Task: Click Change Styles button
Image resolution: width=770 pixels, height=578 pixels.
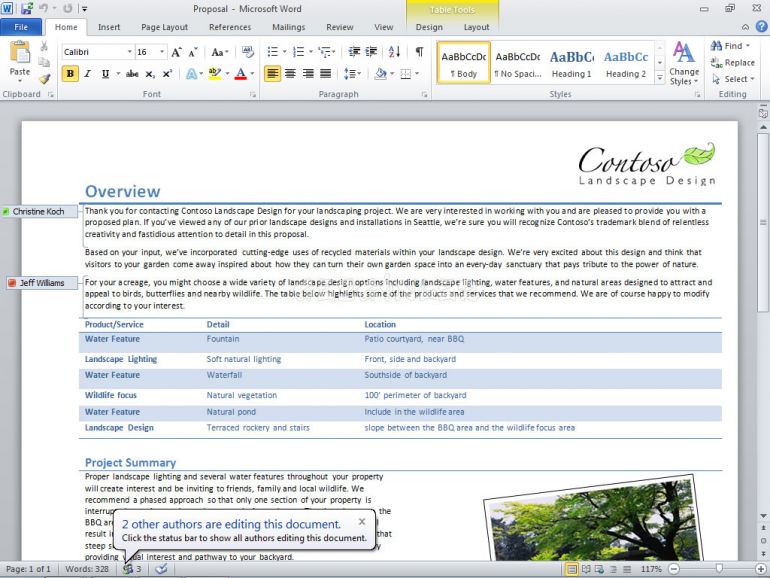Action: pyautogui.click(x=684, y=63)
